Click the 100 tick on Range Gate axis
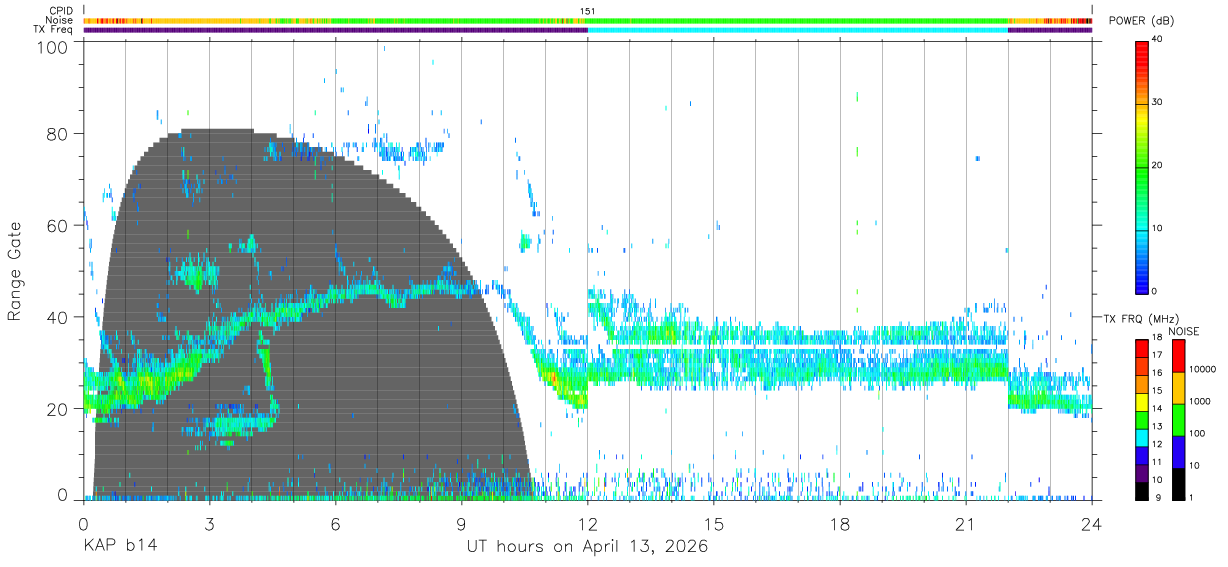Viewport: 1228px width, 567px height. pyautogui.click(x=53, y=47)
